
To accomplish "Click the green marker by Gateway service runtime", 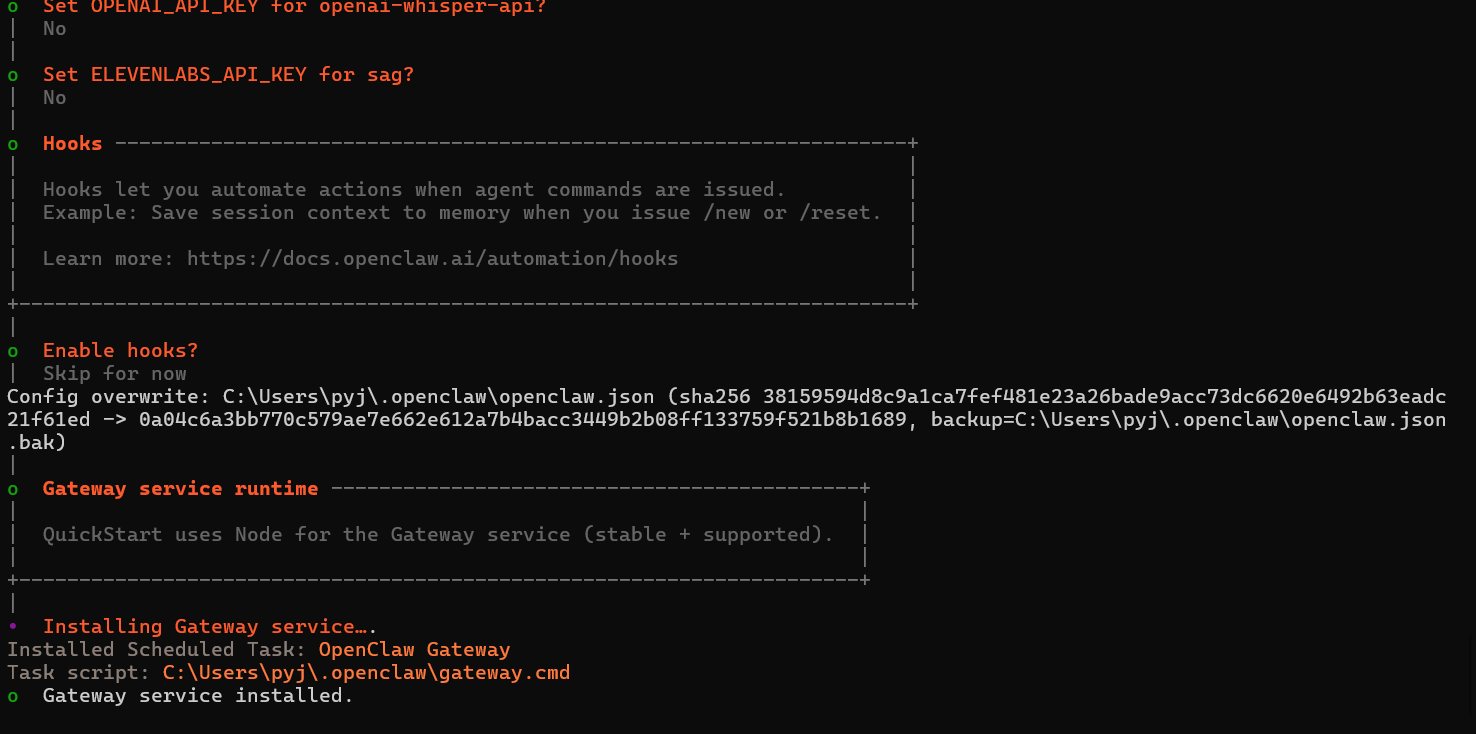I will [x=13, y=489].
